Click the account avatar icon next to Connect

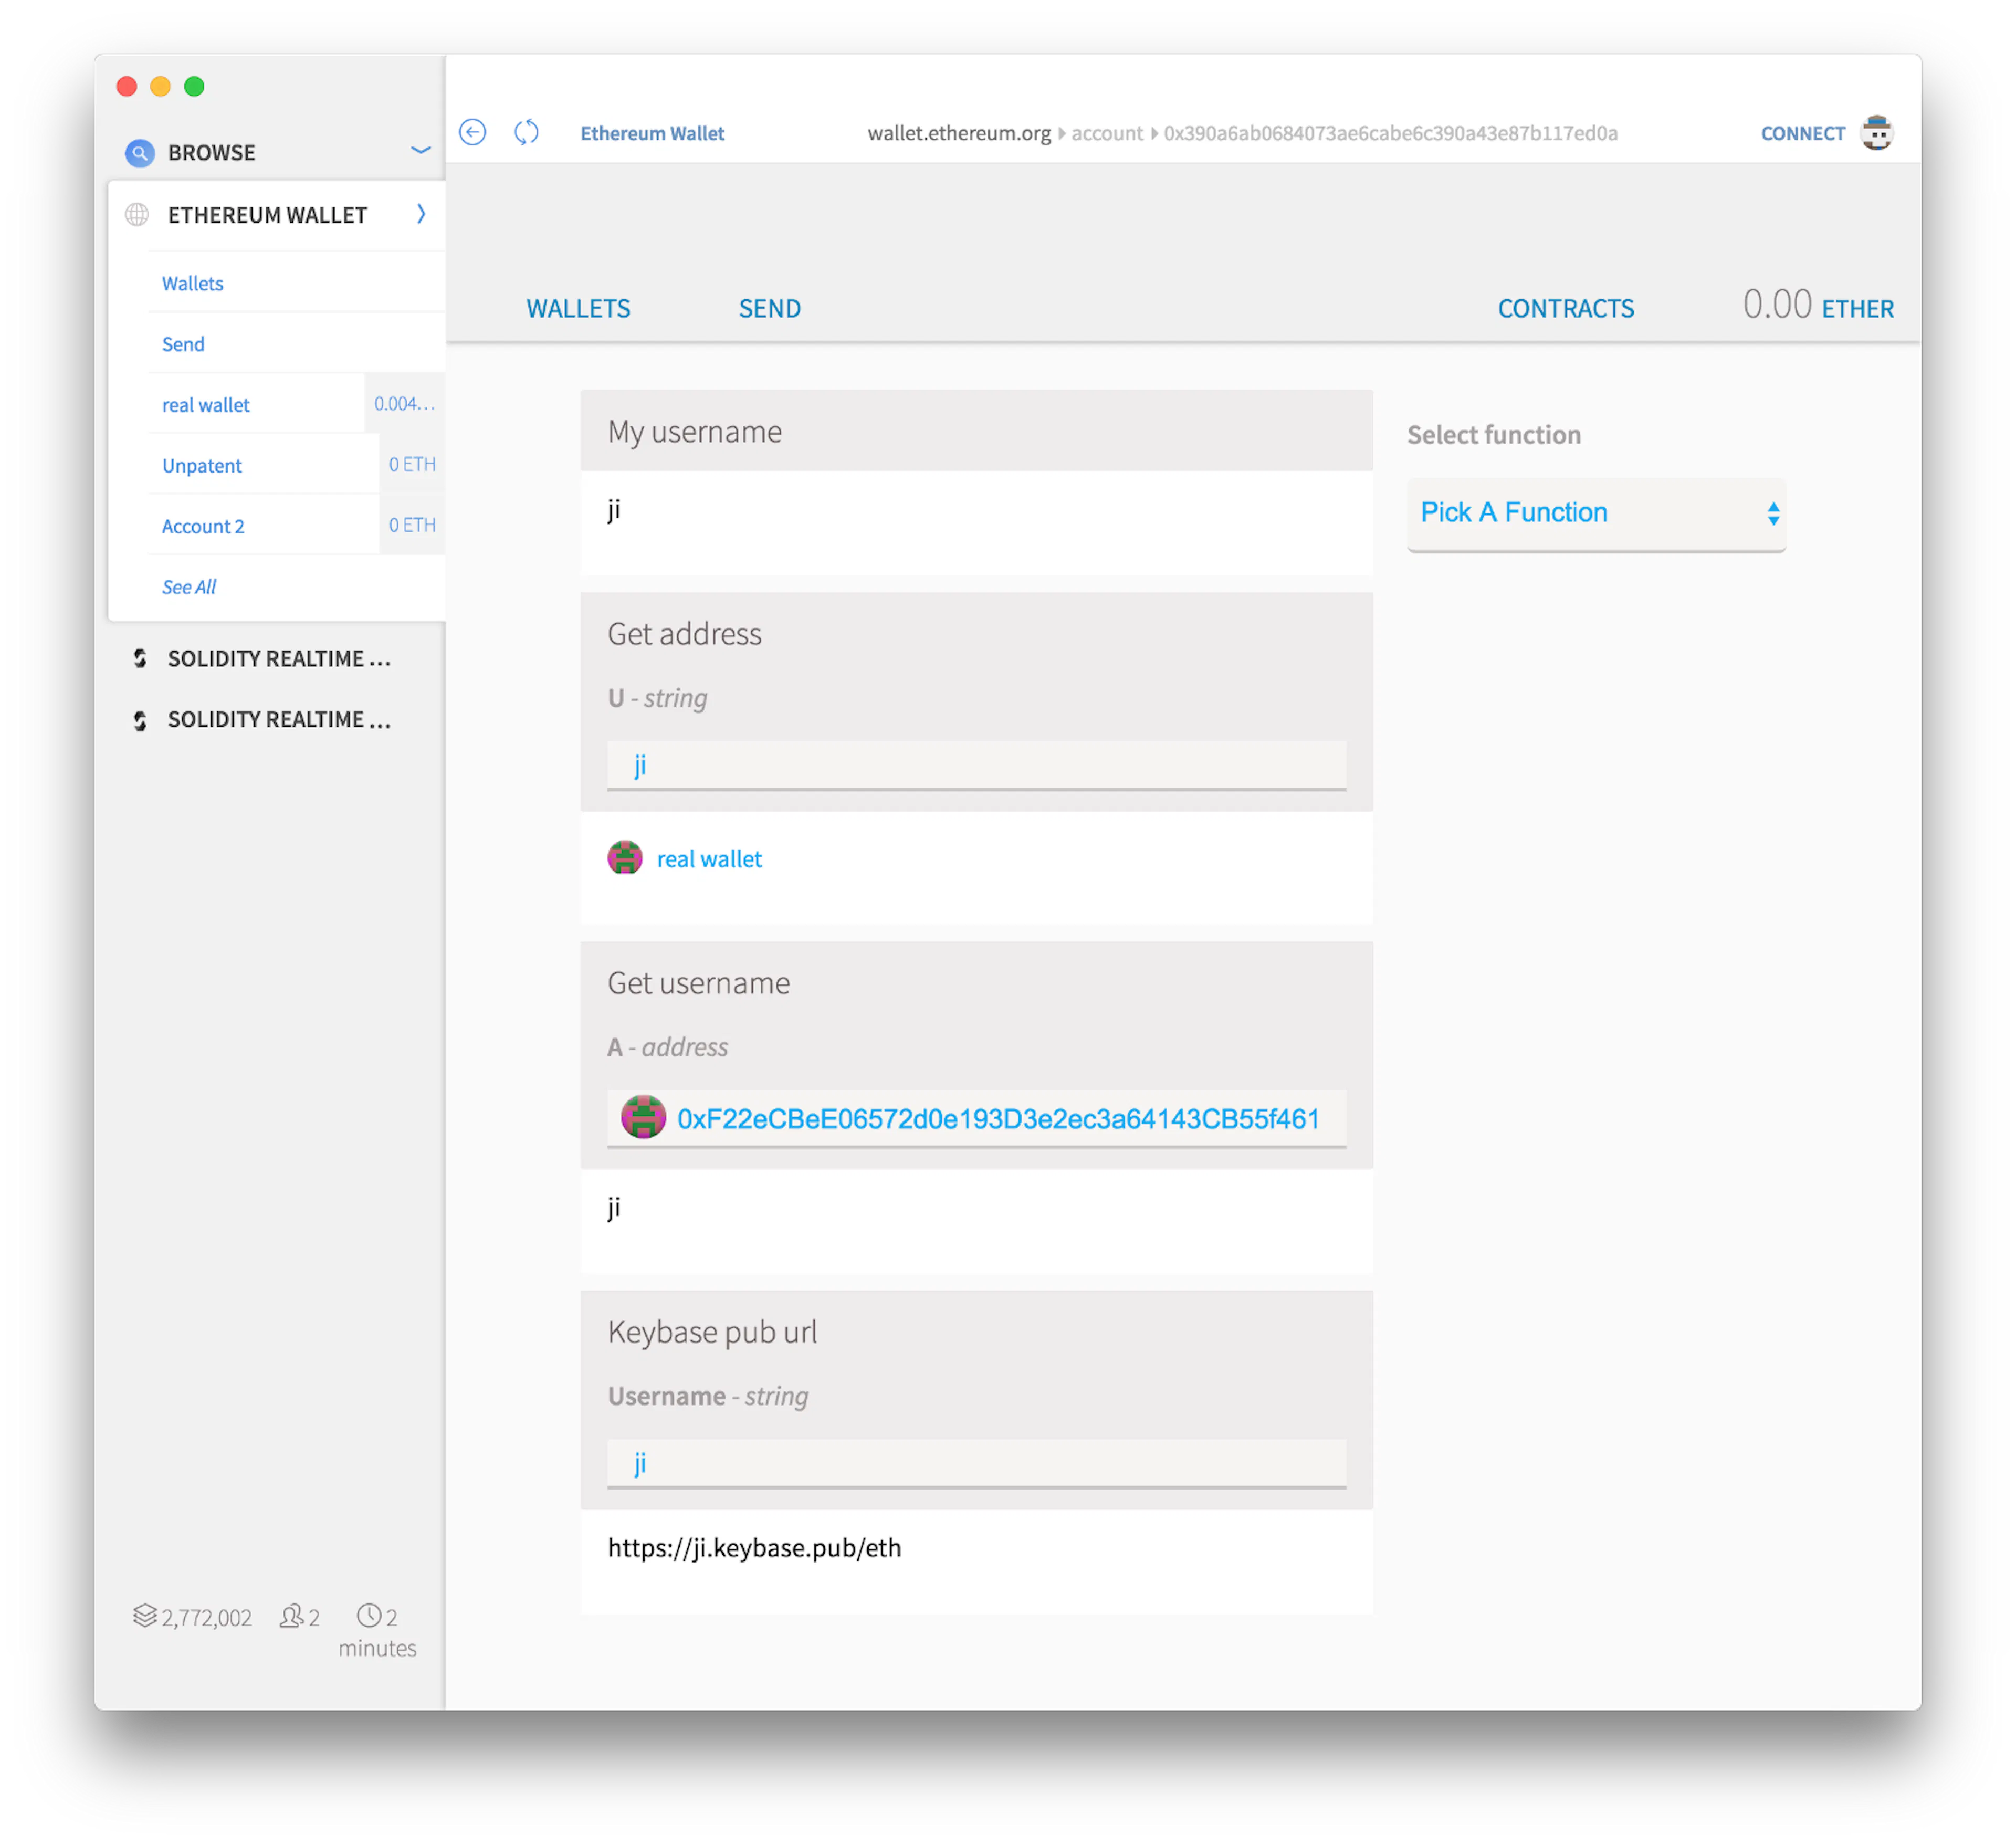pos(1877,133)
